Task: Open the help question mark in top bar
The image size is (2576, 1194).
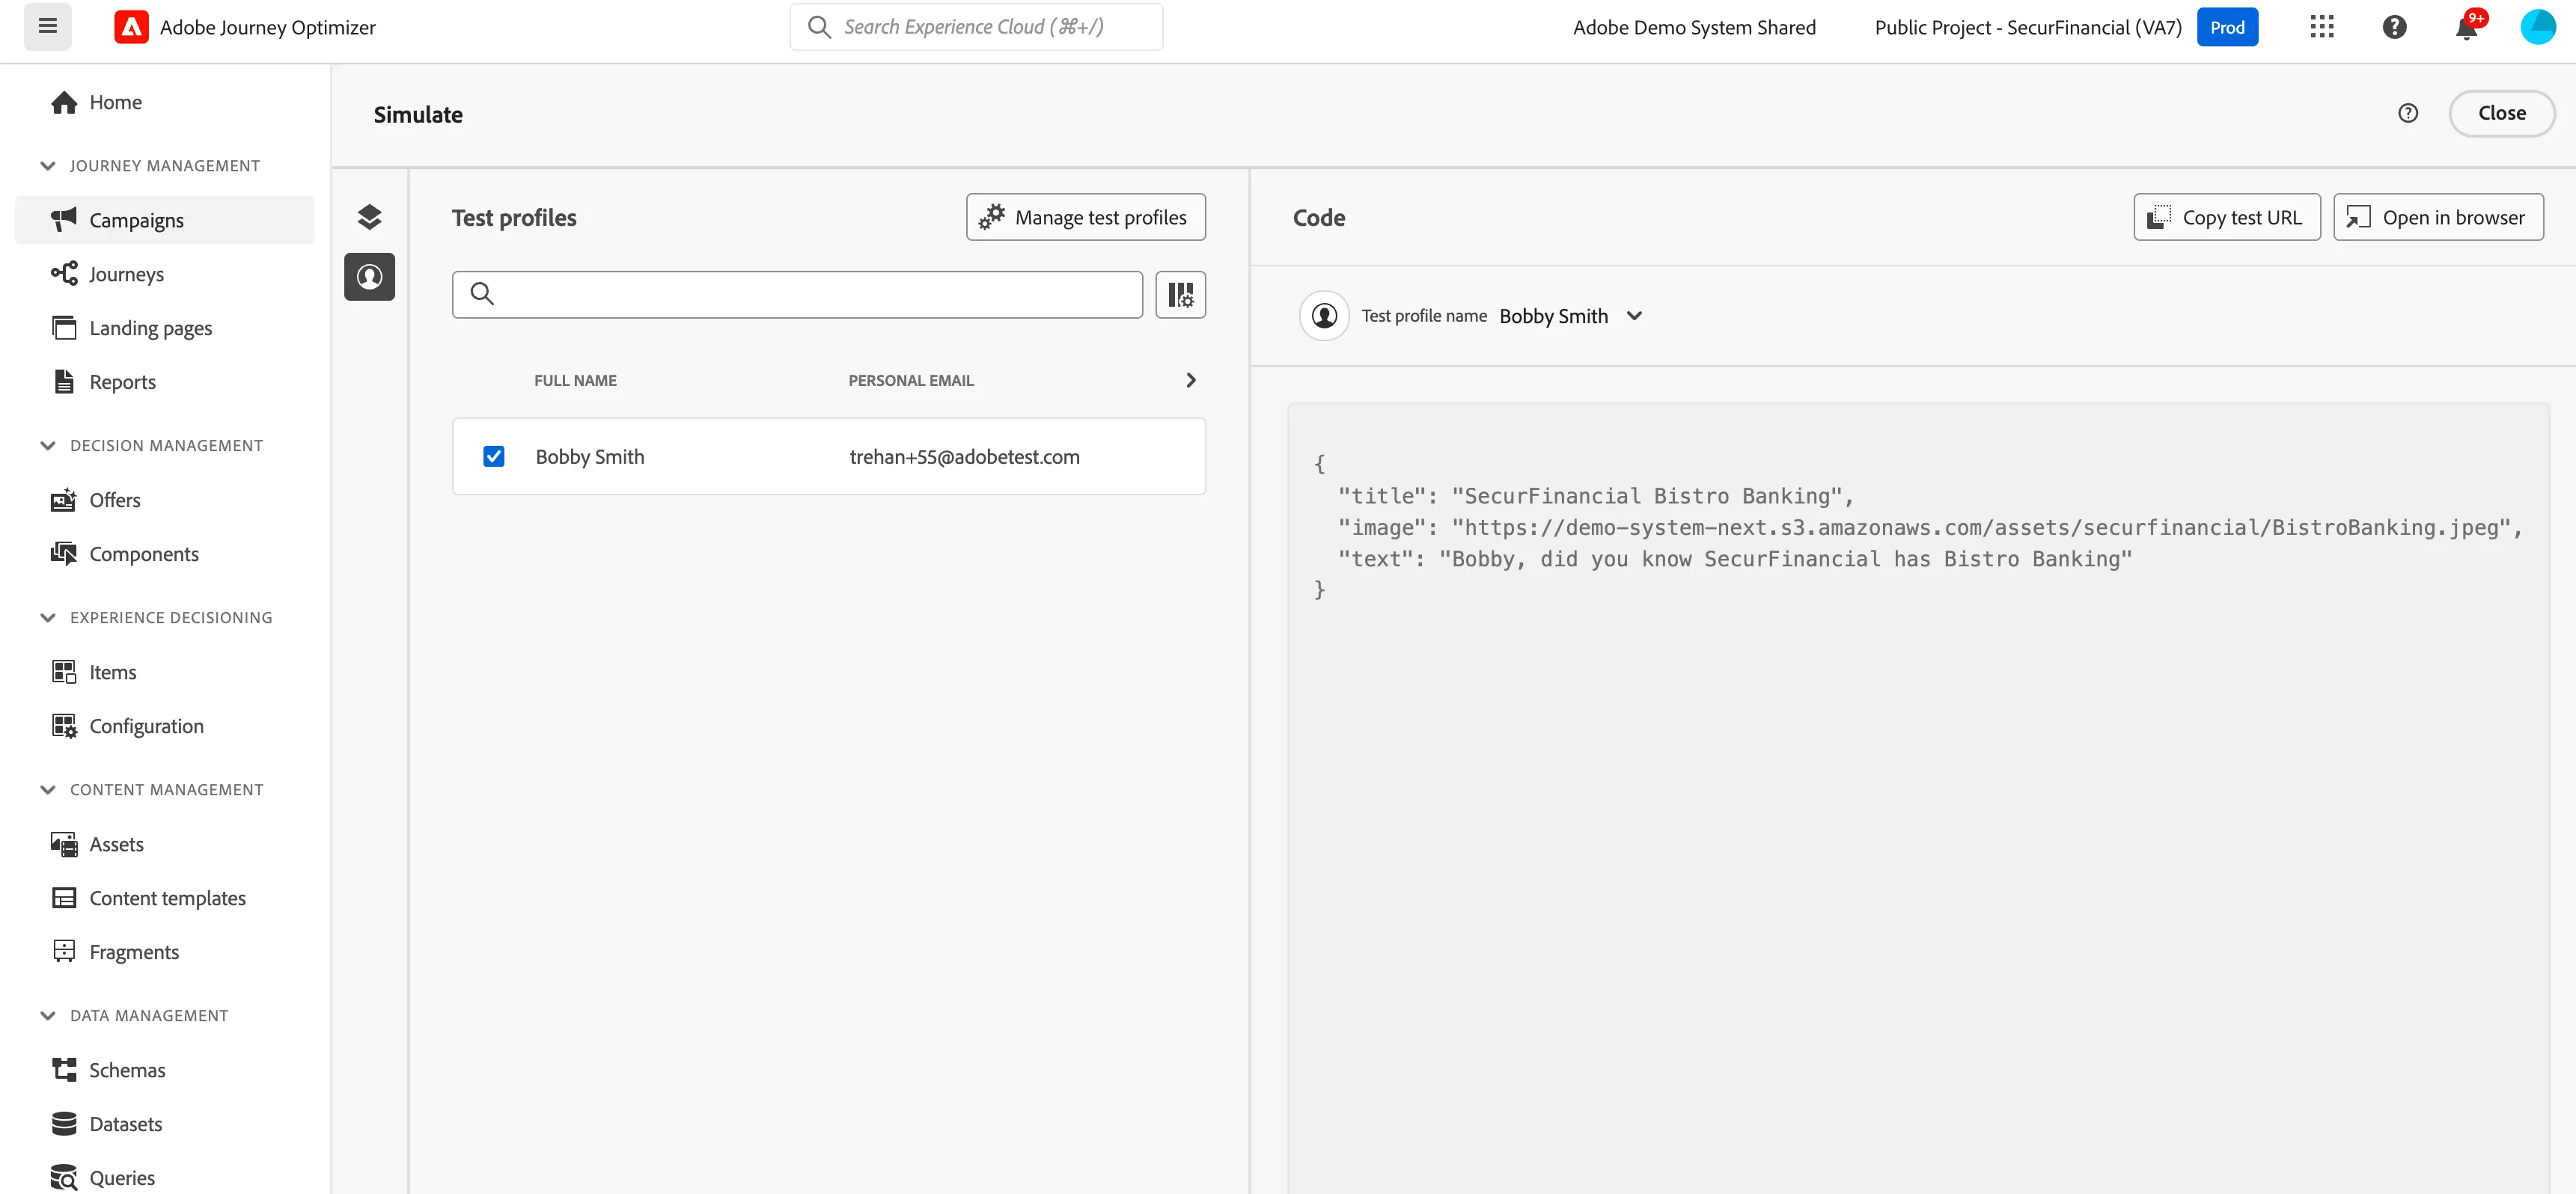Action: [2394, 27]
